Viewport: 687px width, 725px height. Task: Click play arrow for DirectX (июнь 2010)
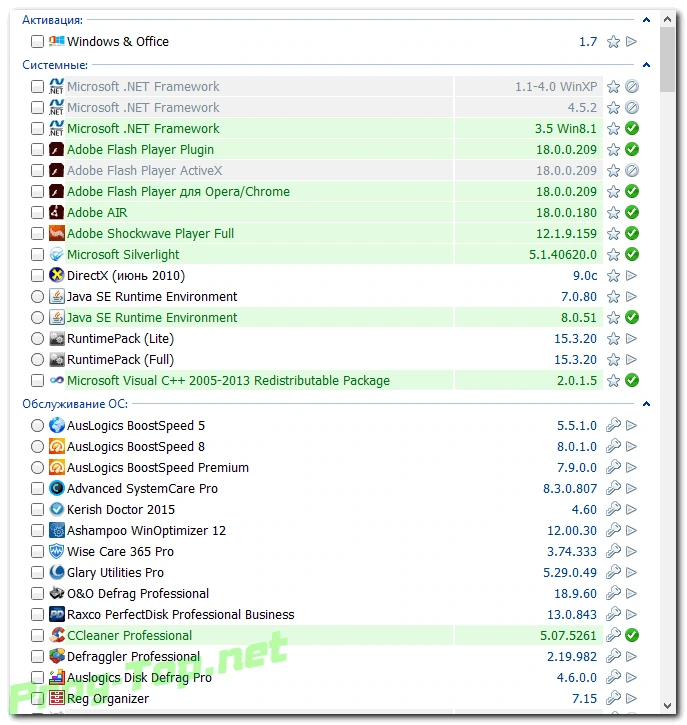pos(631,276)
